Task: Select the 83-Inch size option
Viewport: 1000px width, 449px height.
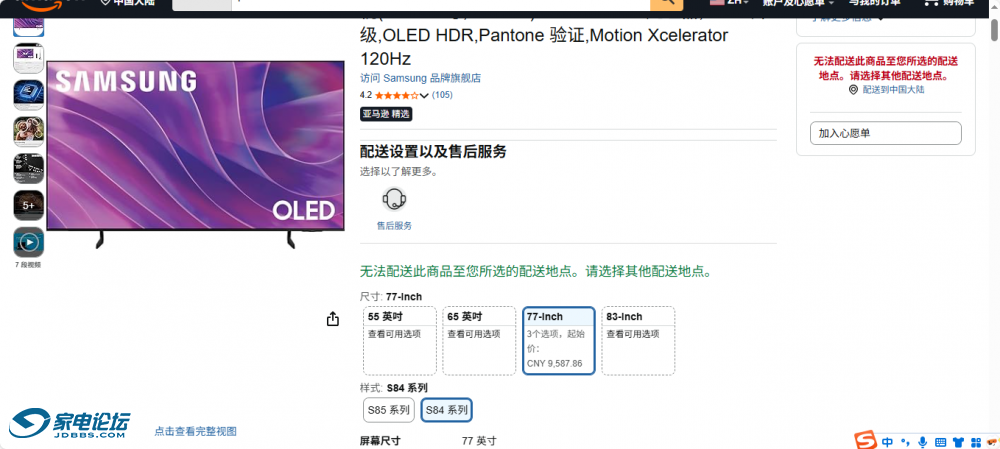Action: (638, 340)
